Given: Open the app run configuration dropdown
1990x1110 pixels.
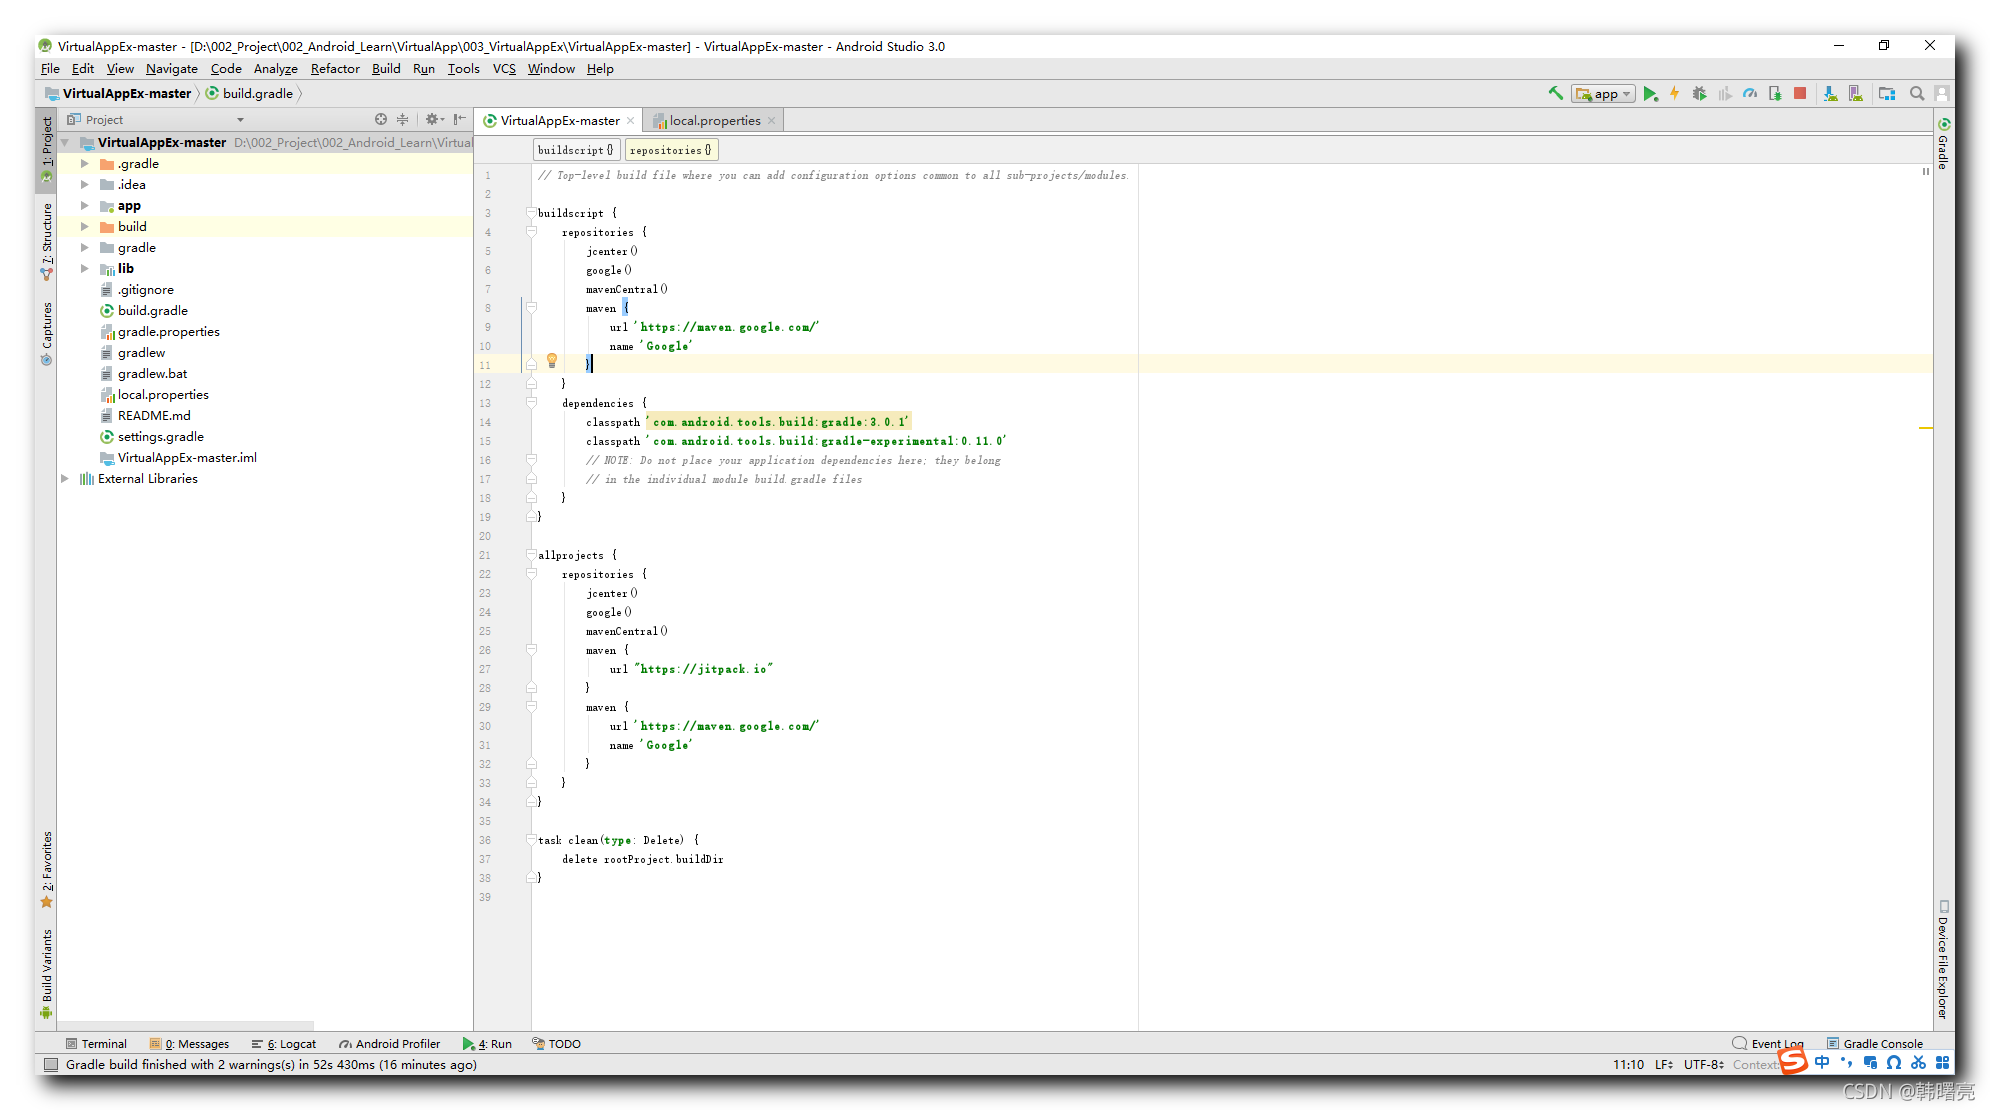Looking at the screenshot, I should pos(1603,93).
